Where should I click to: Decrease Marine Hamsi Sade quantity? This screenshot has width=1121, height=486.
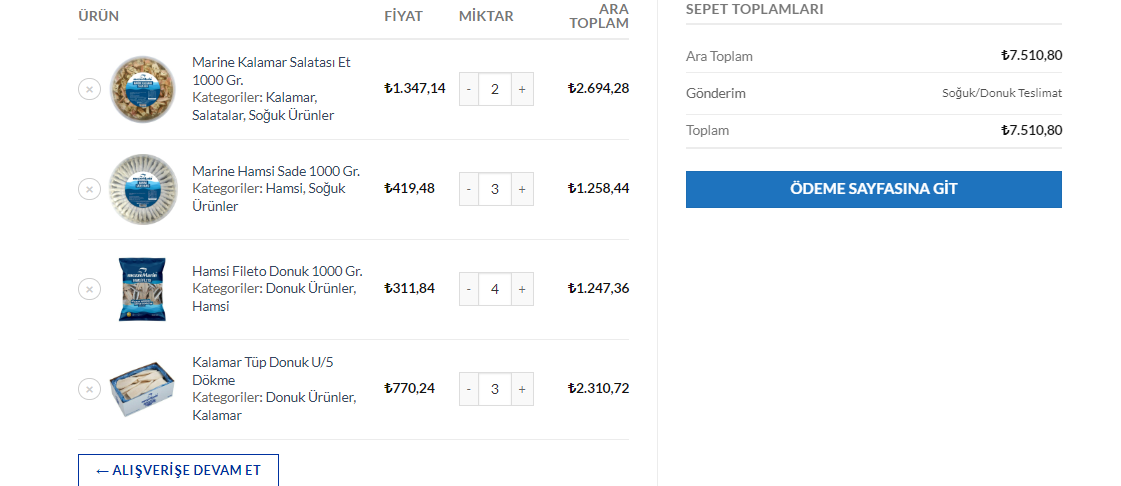(x=469, y=189)
